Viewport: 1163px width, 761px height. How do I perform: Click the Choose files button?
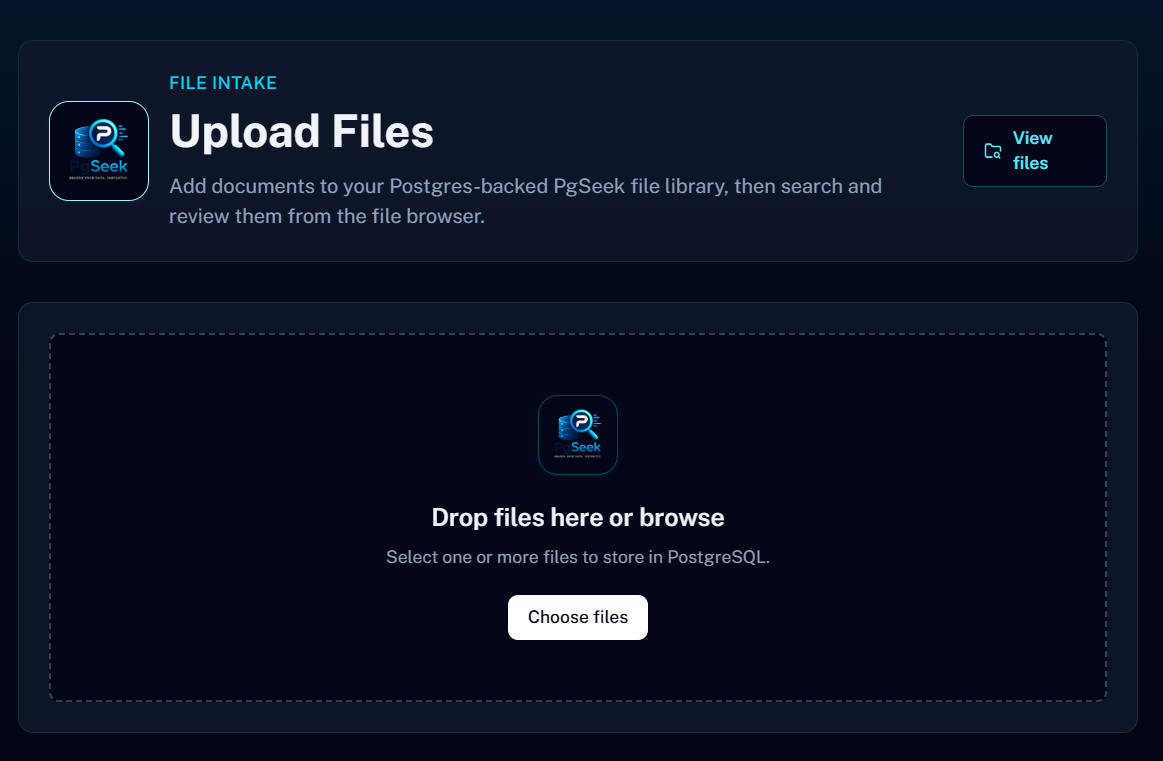578,617
